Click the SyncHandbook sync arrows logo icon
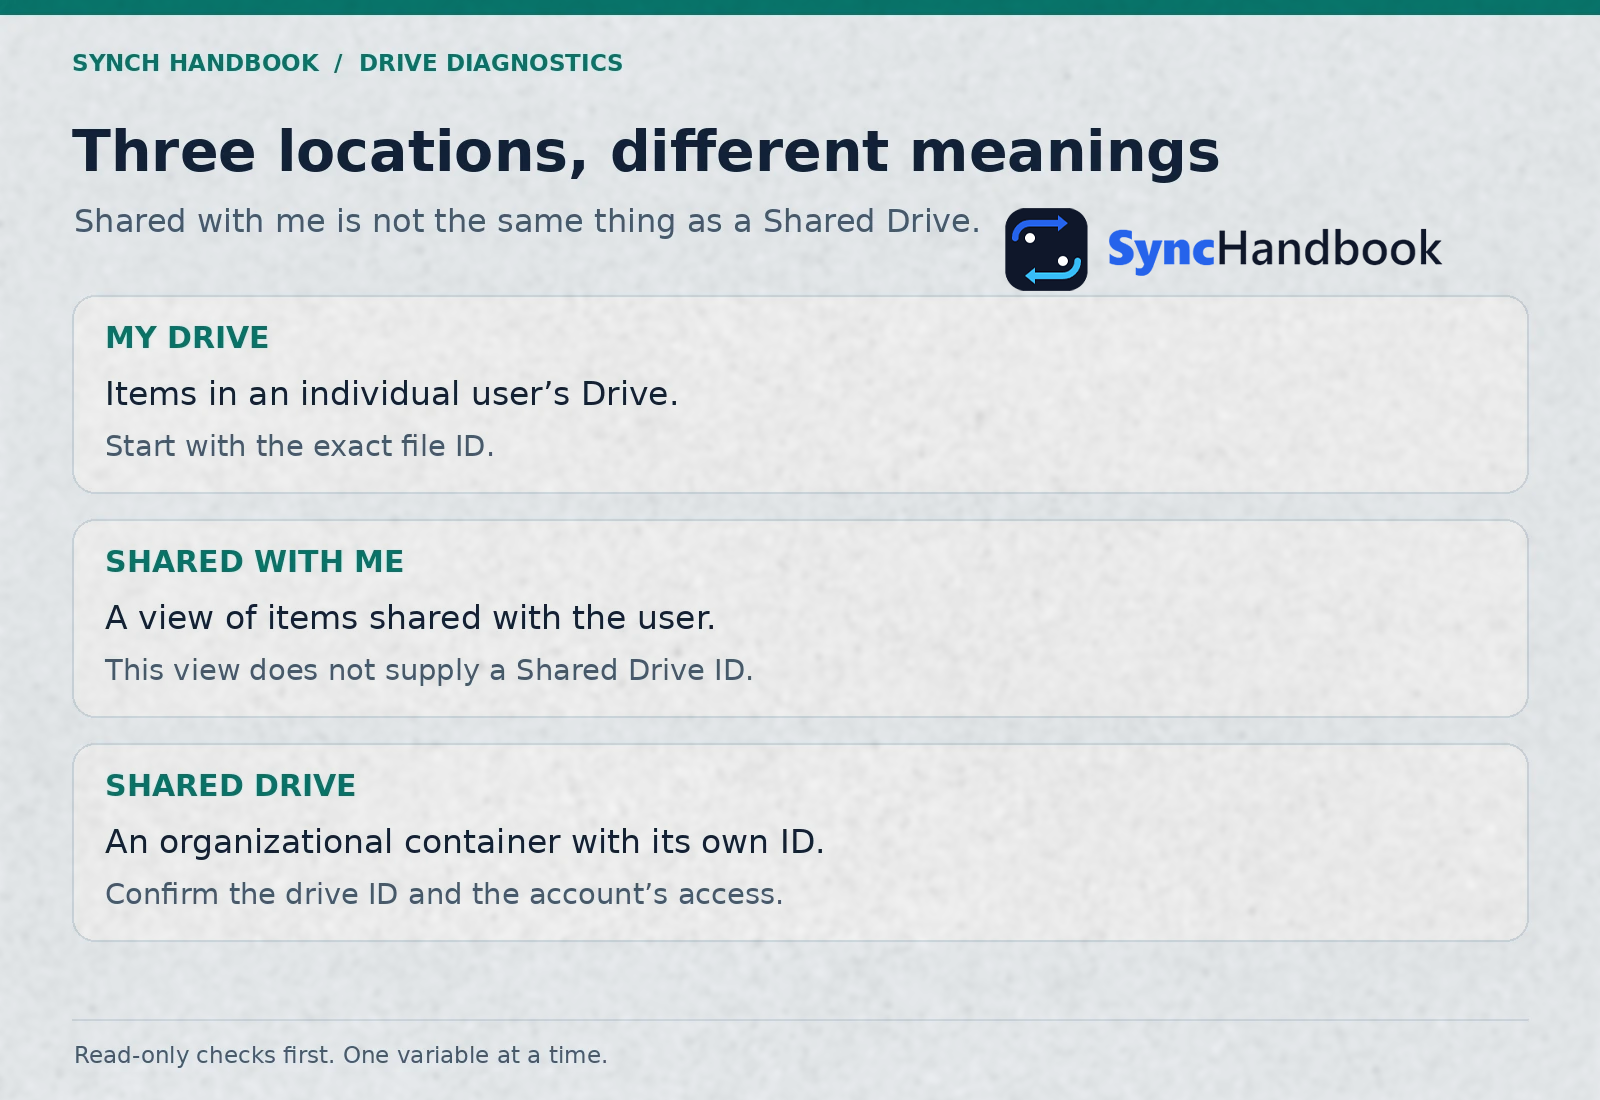Screen dimensions: 1600x1100 click(1046, 249)
